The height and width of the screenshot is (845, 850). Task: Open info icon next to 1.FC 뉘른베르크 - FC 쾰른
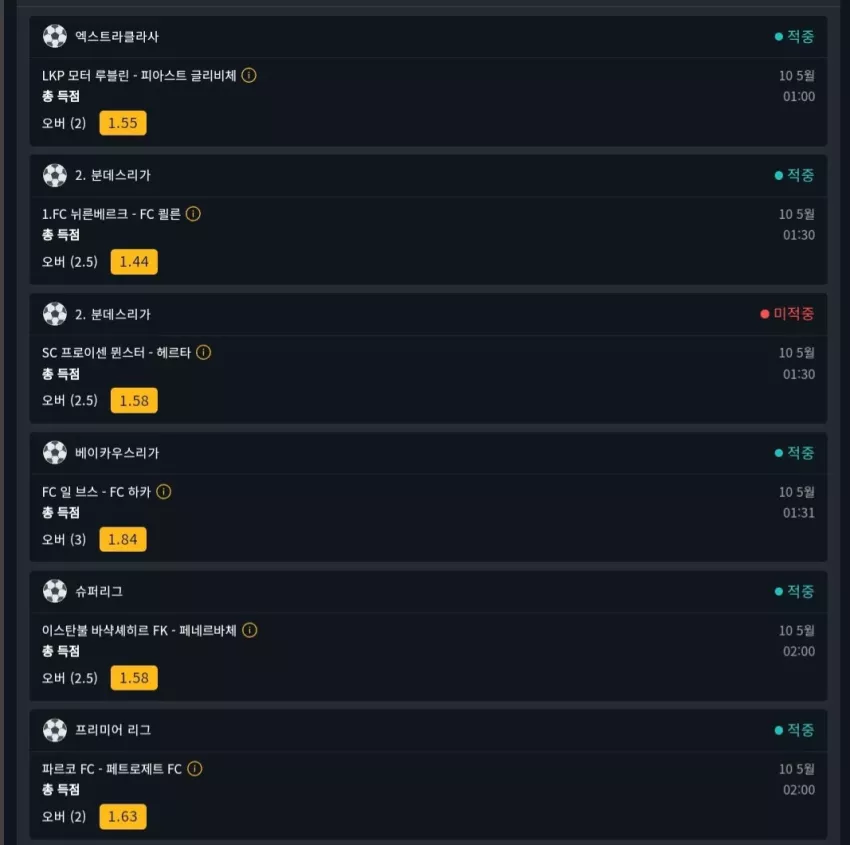(193, 214)
